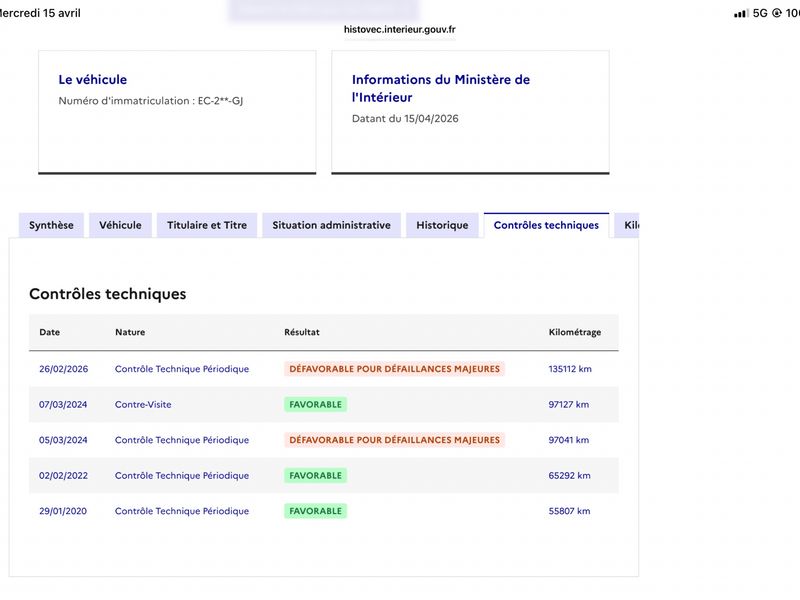
Task: Click the FAVORABLE badge for 02/02/2022
Action: coord(315,476)
